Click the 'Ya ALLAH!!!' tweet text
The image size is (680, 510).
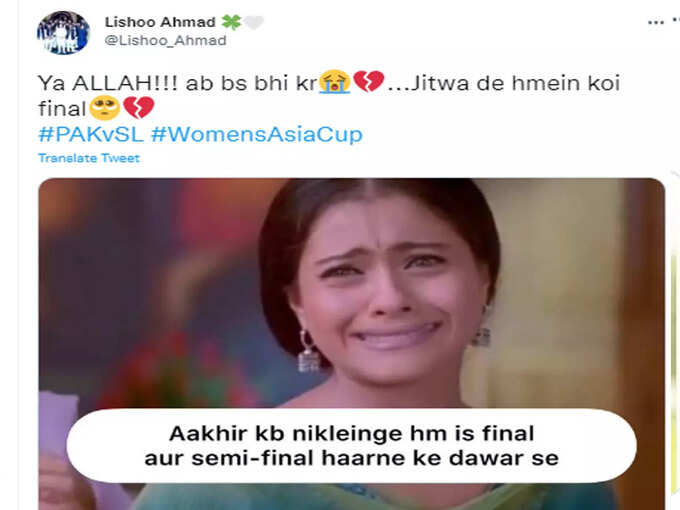click(108, 83)
